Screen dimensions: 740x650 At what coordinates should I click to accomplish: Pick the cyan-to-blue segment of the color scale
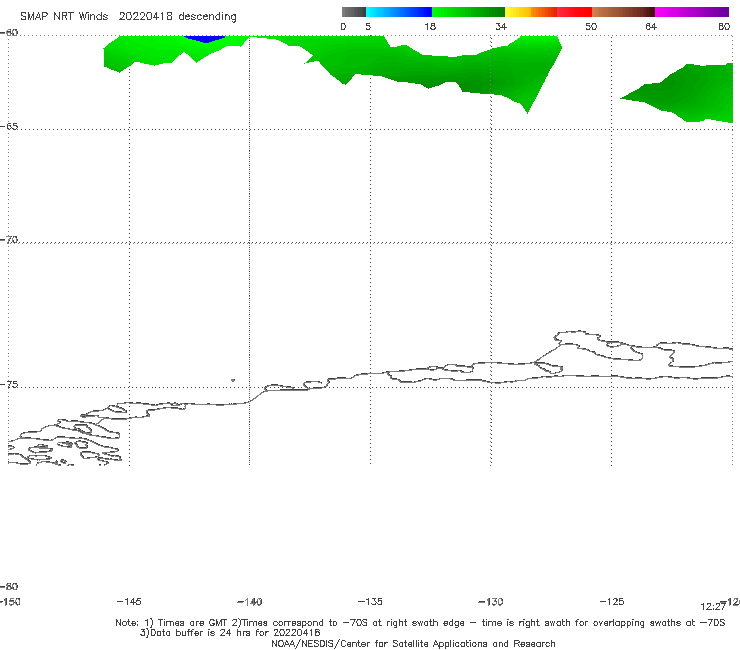[x=399, y=12]
